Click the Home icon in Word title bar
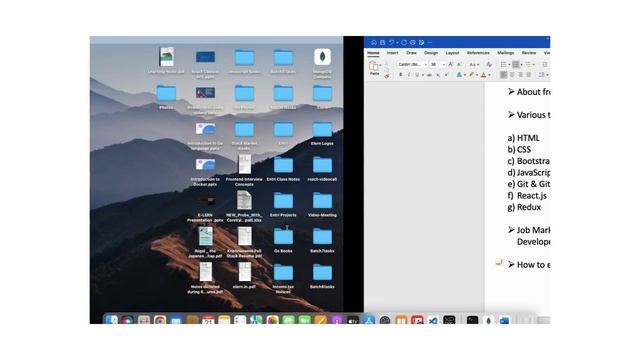640x360 pixels. pyautogui.click(x=373, y=42)
